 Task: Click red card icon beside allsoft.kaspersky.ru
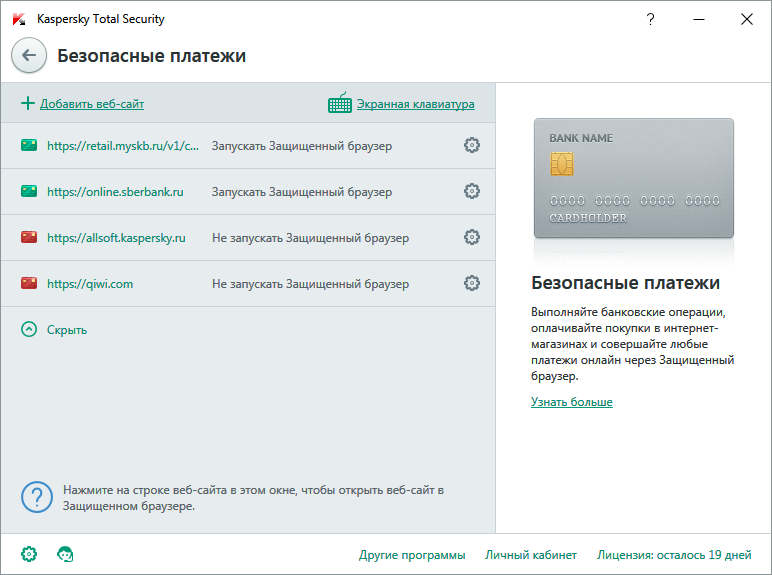pos(29,237)
